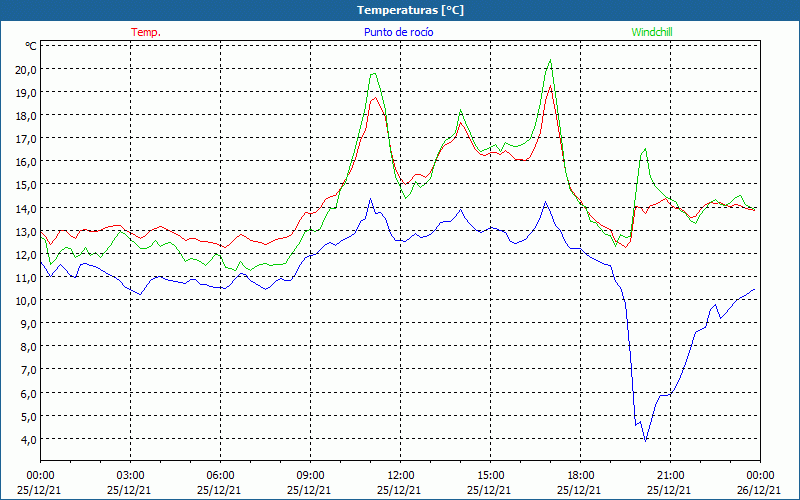Viewport: 800px width, 500px height.
Task: Click the 00:00 26/12/21 time label
Action: 759,483
